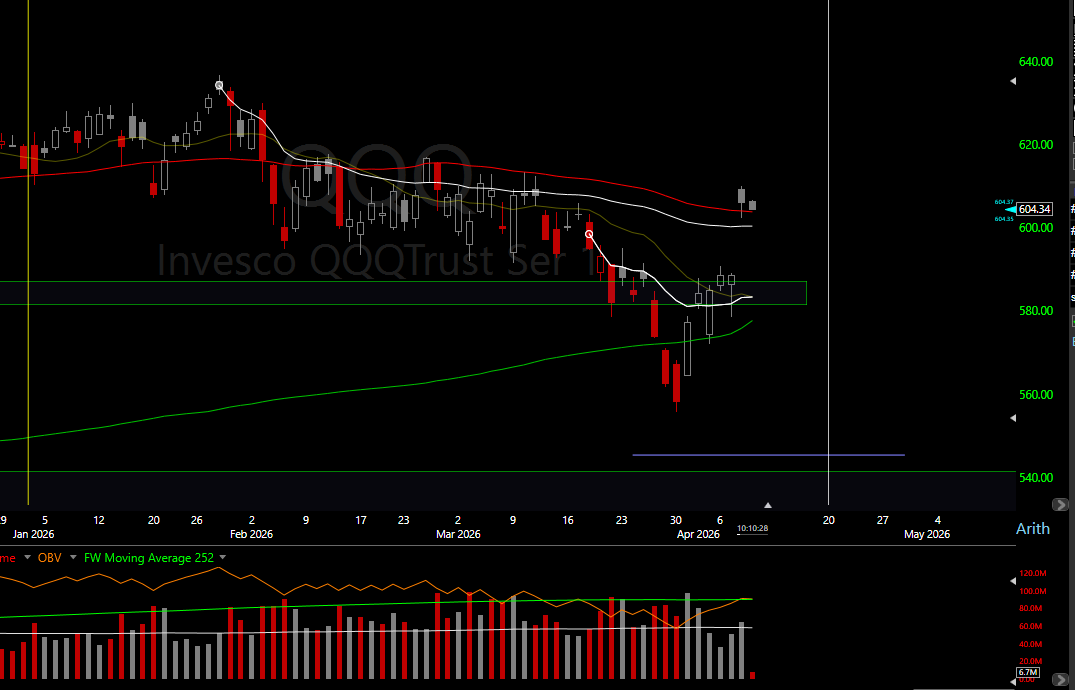Viewport: 1075px width, 690px height.
Task: Select the green rectangle zone at 540
Action: click(507, 490)
